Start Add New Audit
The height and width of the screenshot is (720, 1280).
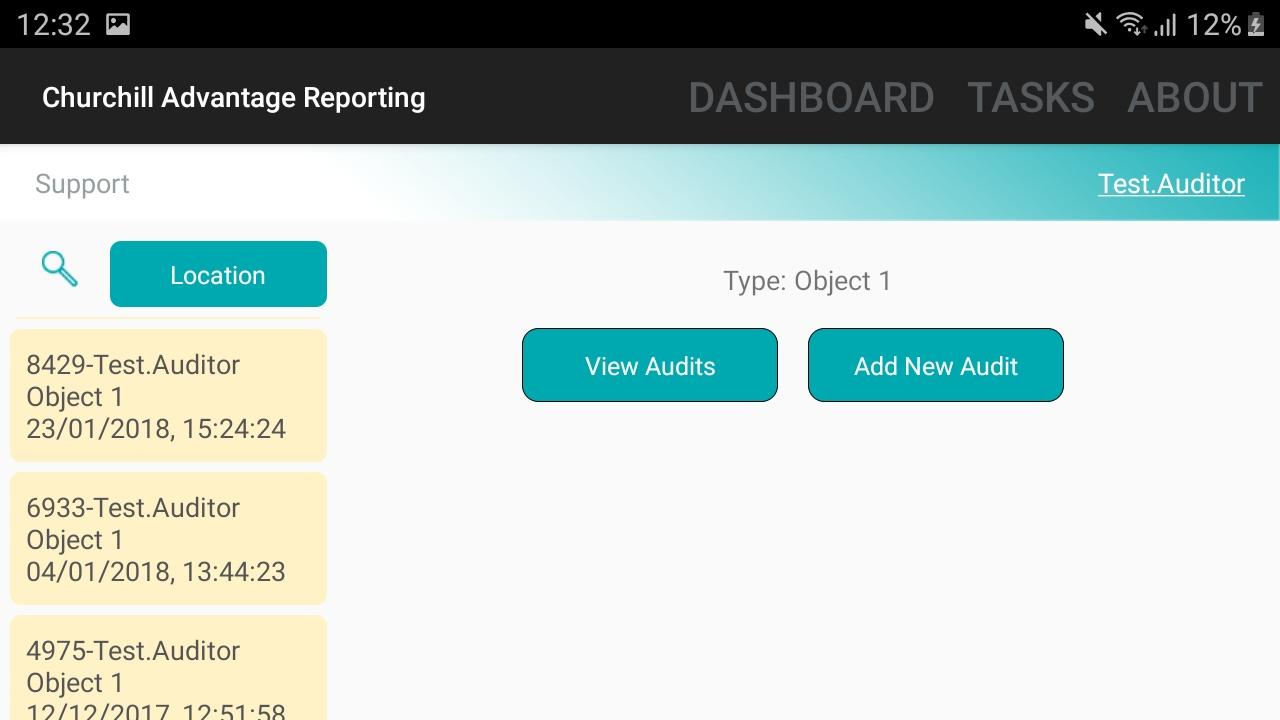coord(936,365)
